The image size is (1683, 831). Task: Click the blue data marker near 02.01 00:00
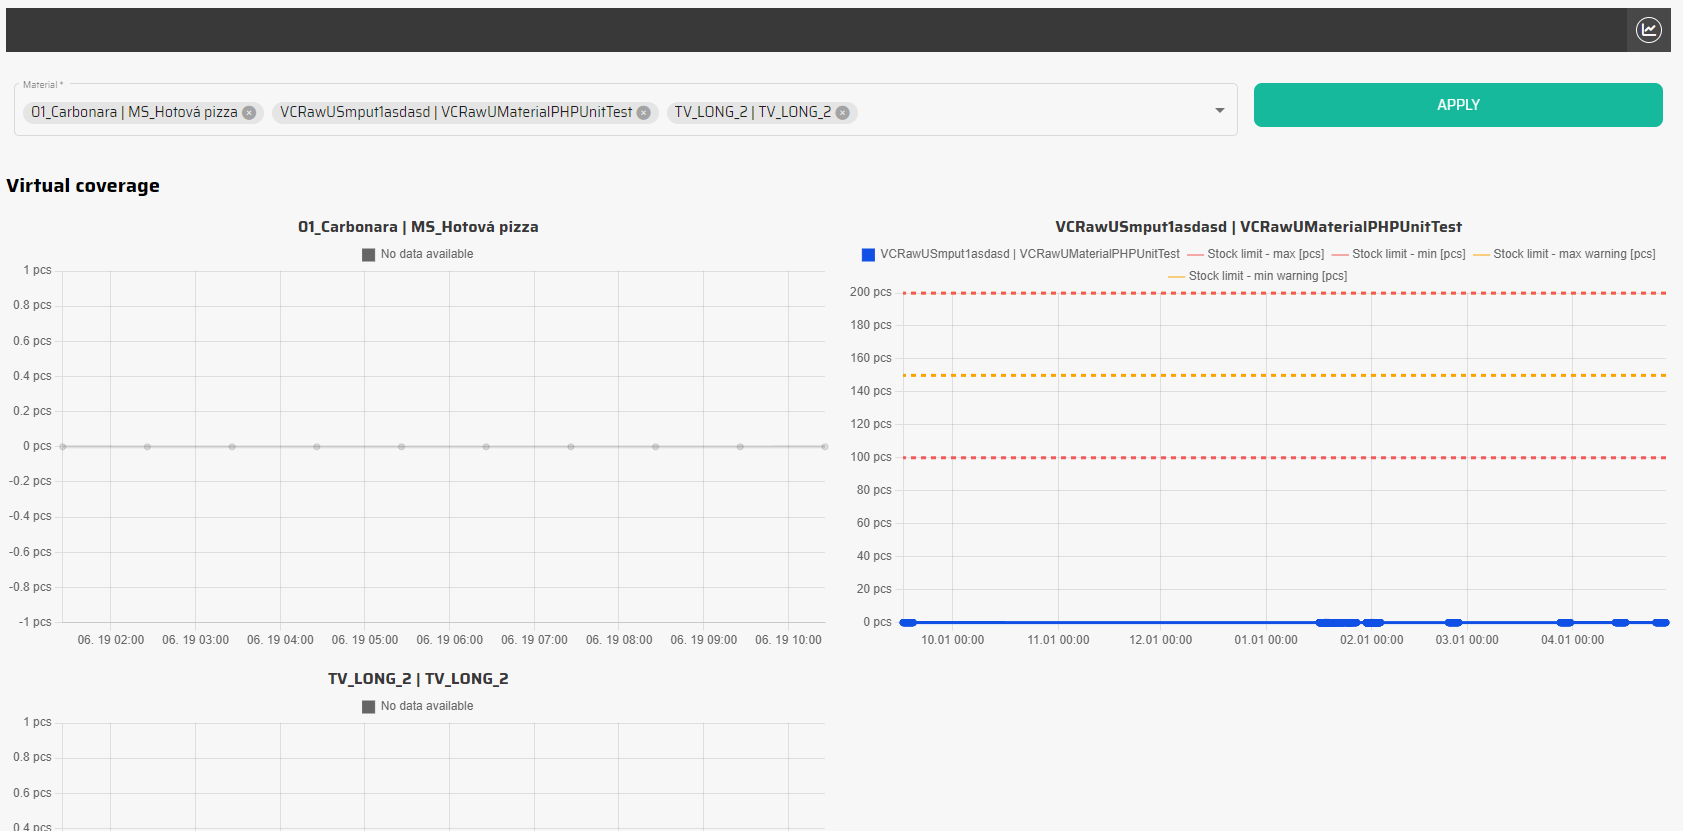pos(1372,623)
